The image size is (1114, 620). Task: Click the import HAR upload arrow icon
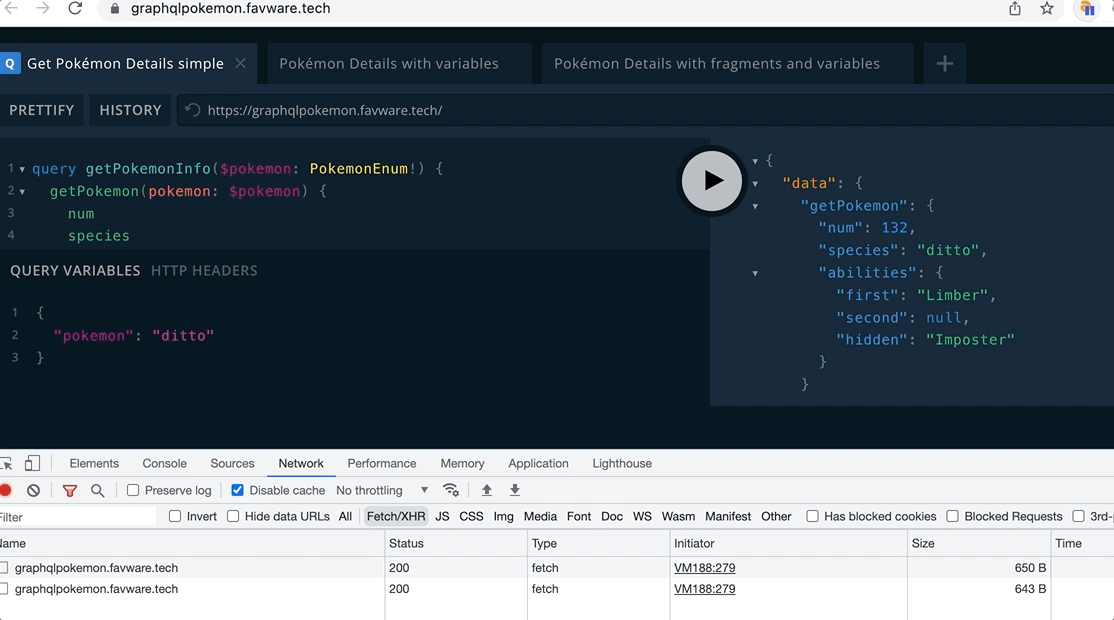coord(487,490)
